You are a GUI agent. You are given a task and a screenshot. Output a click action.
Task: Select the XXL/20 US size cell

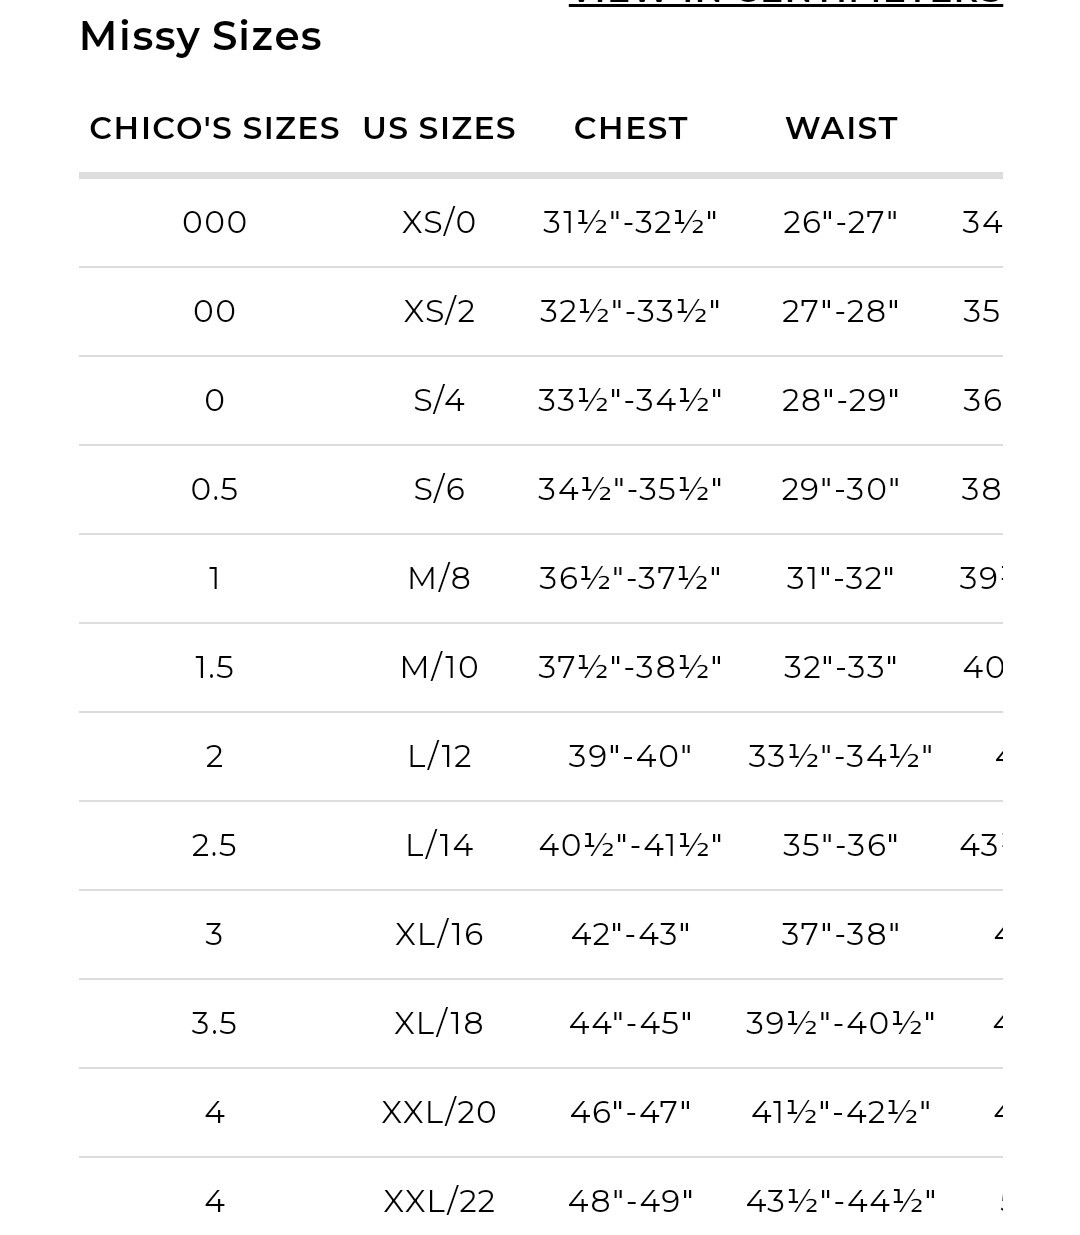(439, 1112)
